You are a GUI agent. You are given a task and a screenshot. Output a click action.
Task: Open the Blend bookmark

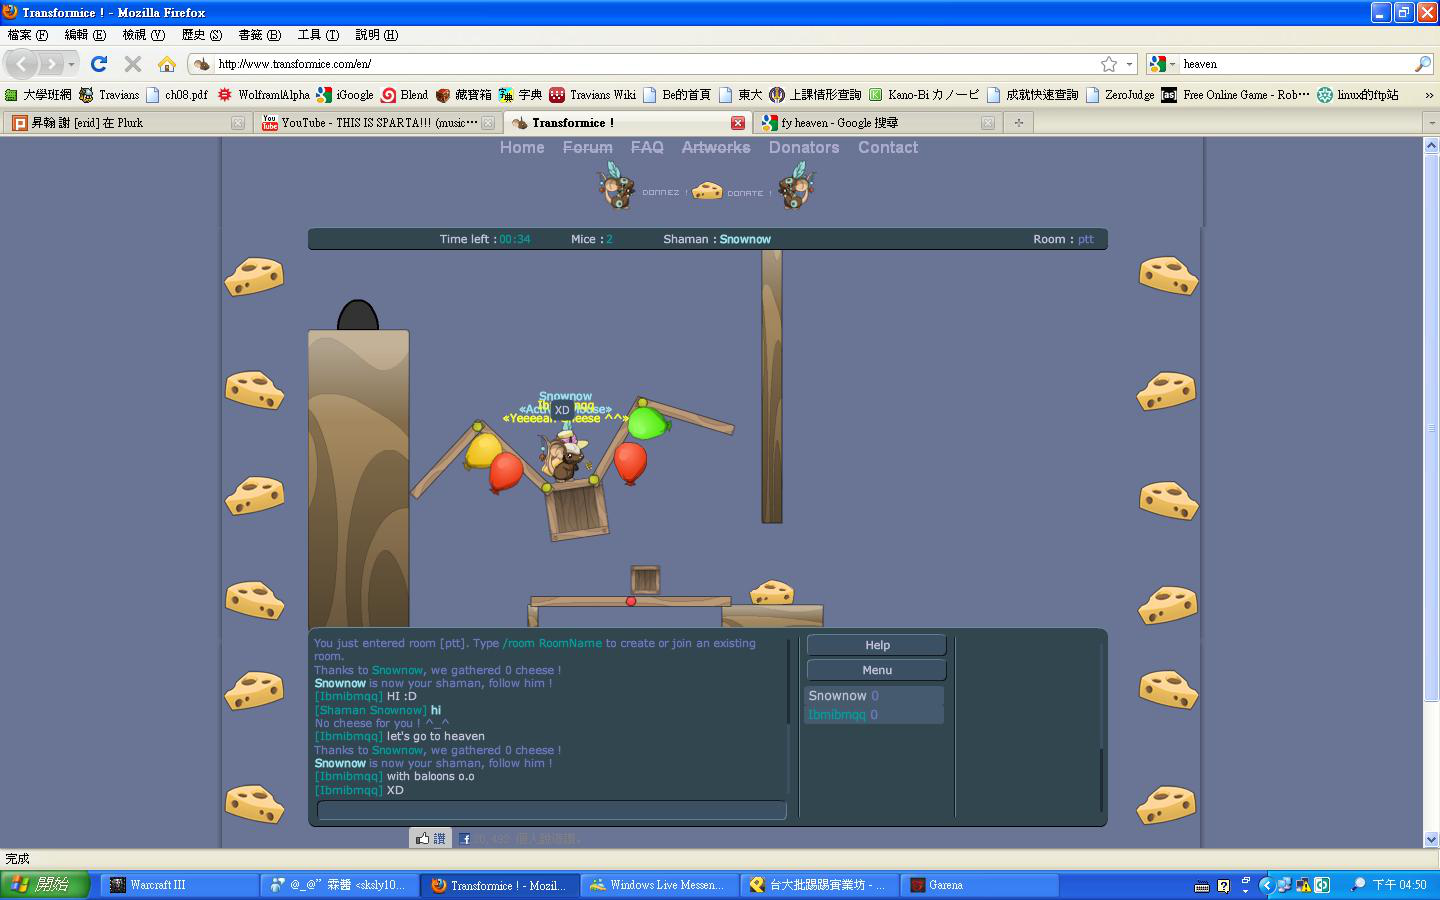404,95
